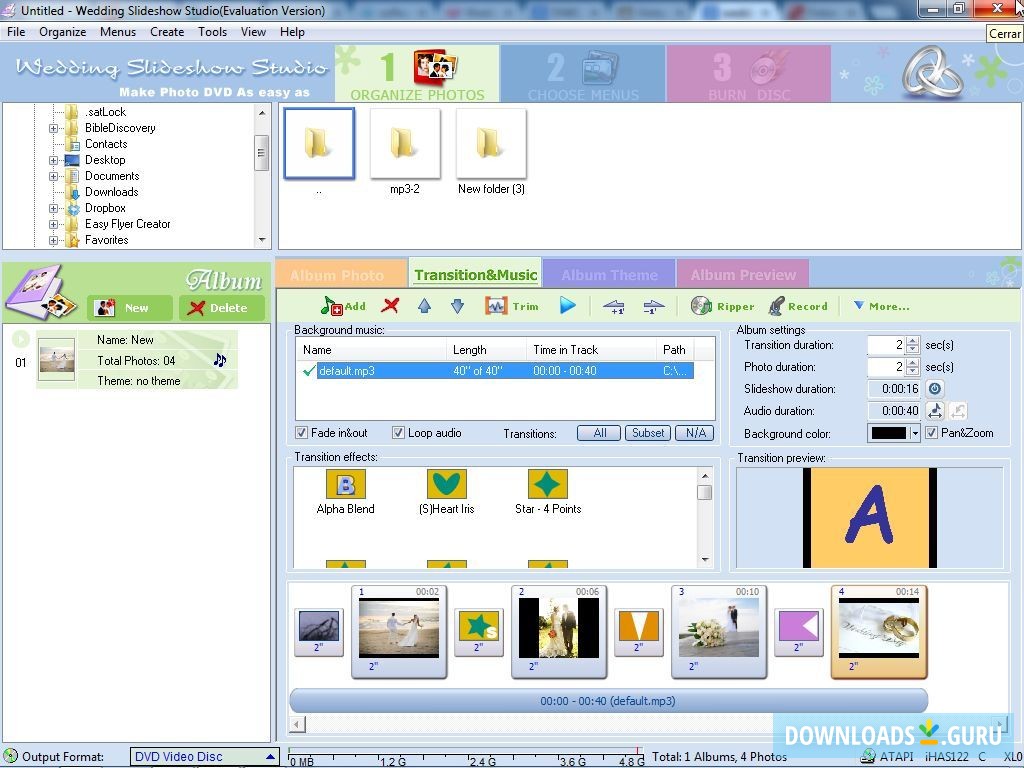Select the Star - 4 Points transition
Image resolution: width=1024 pixels, height=768 pixels.
548,493
